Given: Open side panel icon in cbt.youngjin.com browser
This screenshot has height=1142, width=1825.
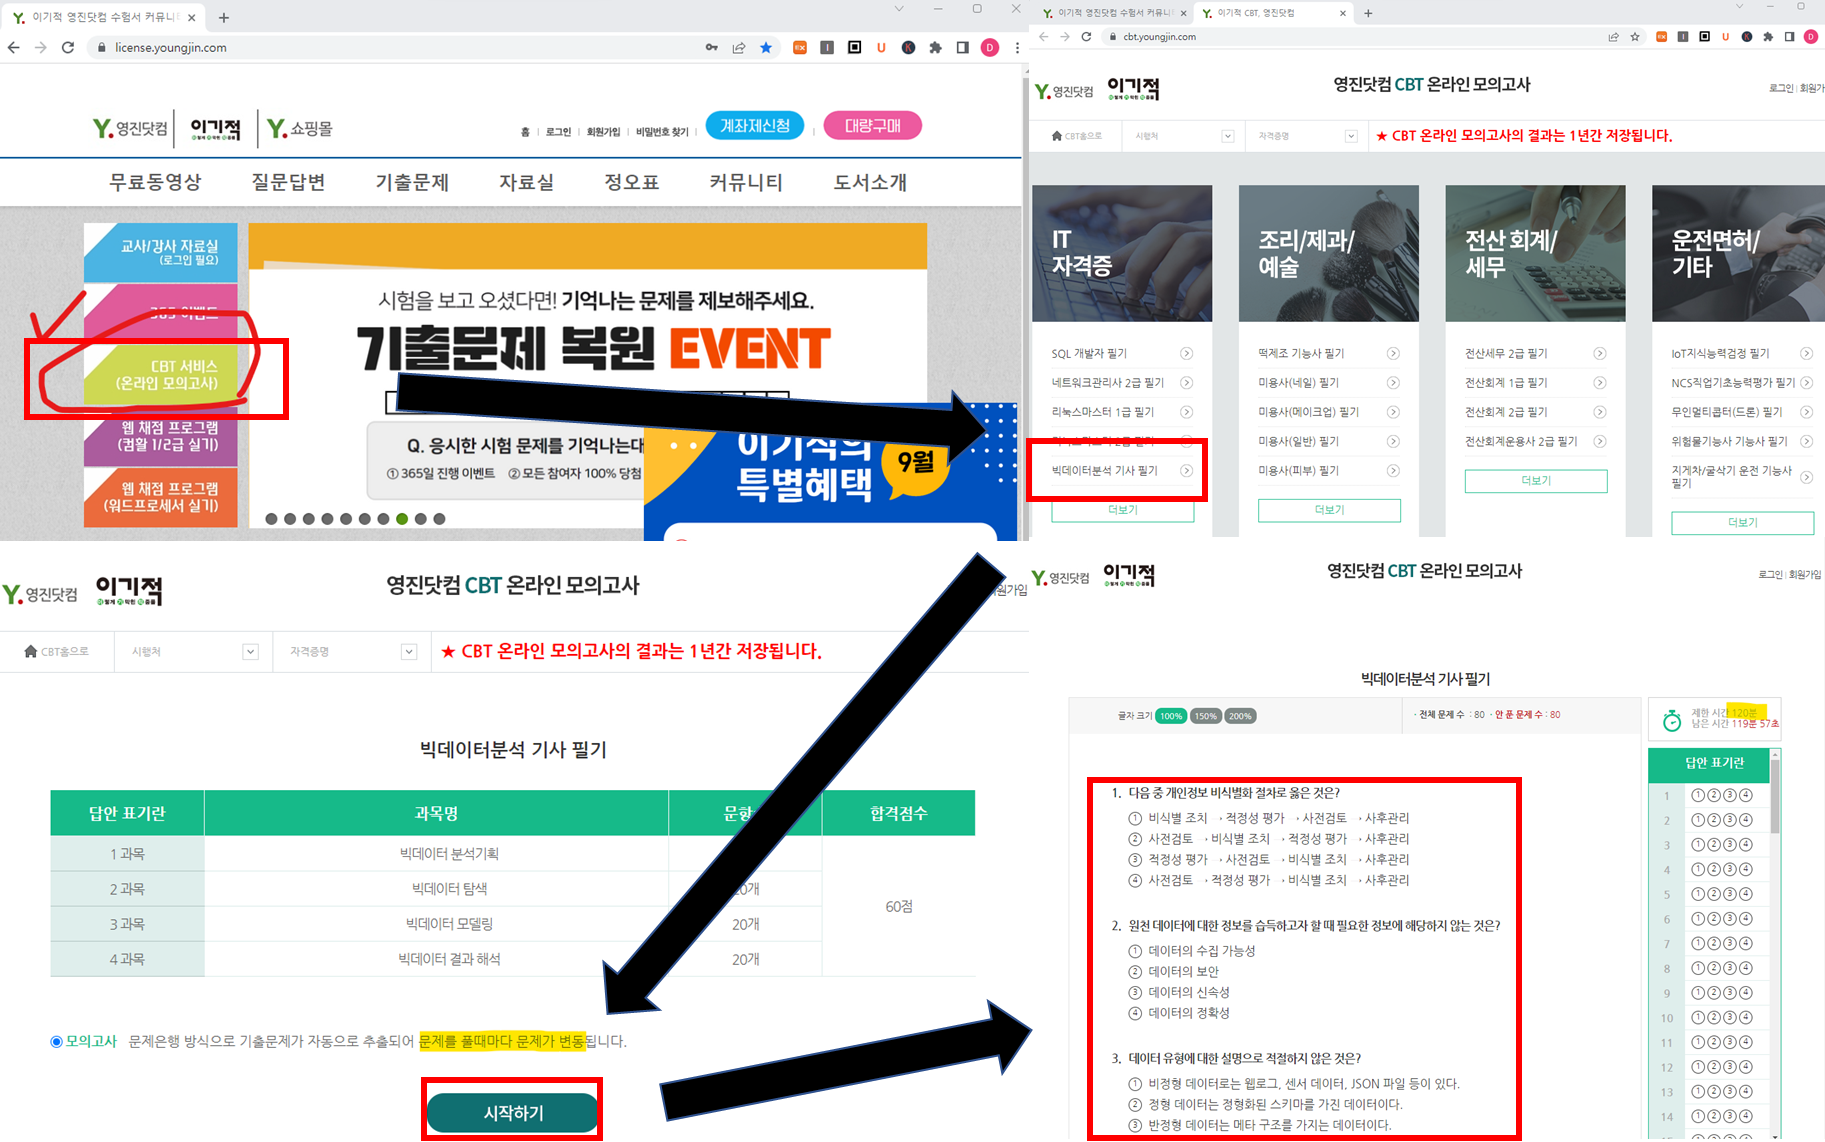Looking at the screenshot, I should tap(1790, 37).
